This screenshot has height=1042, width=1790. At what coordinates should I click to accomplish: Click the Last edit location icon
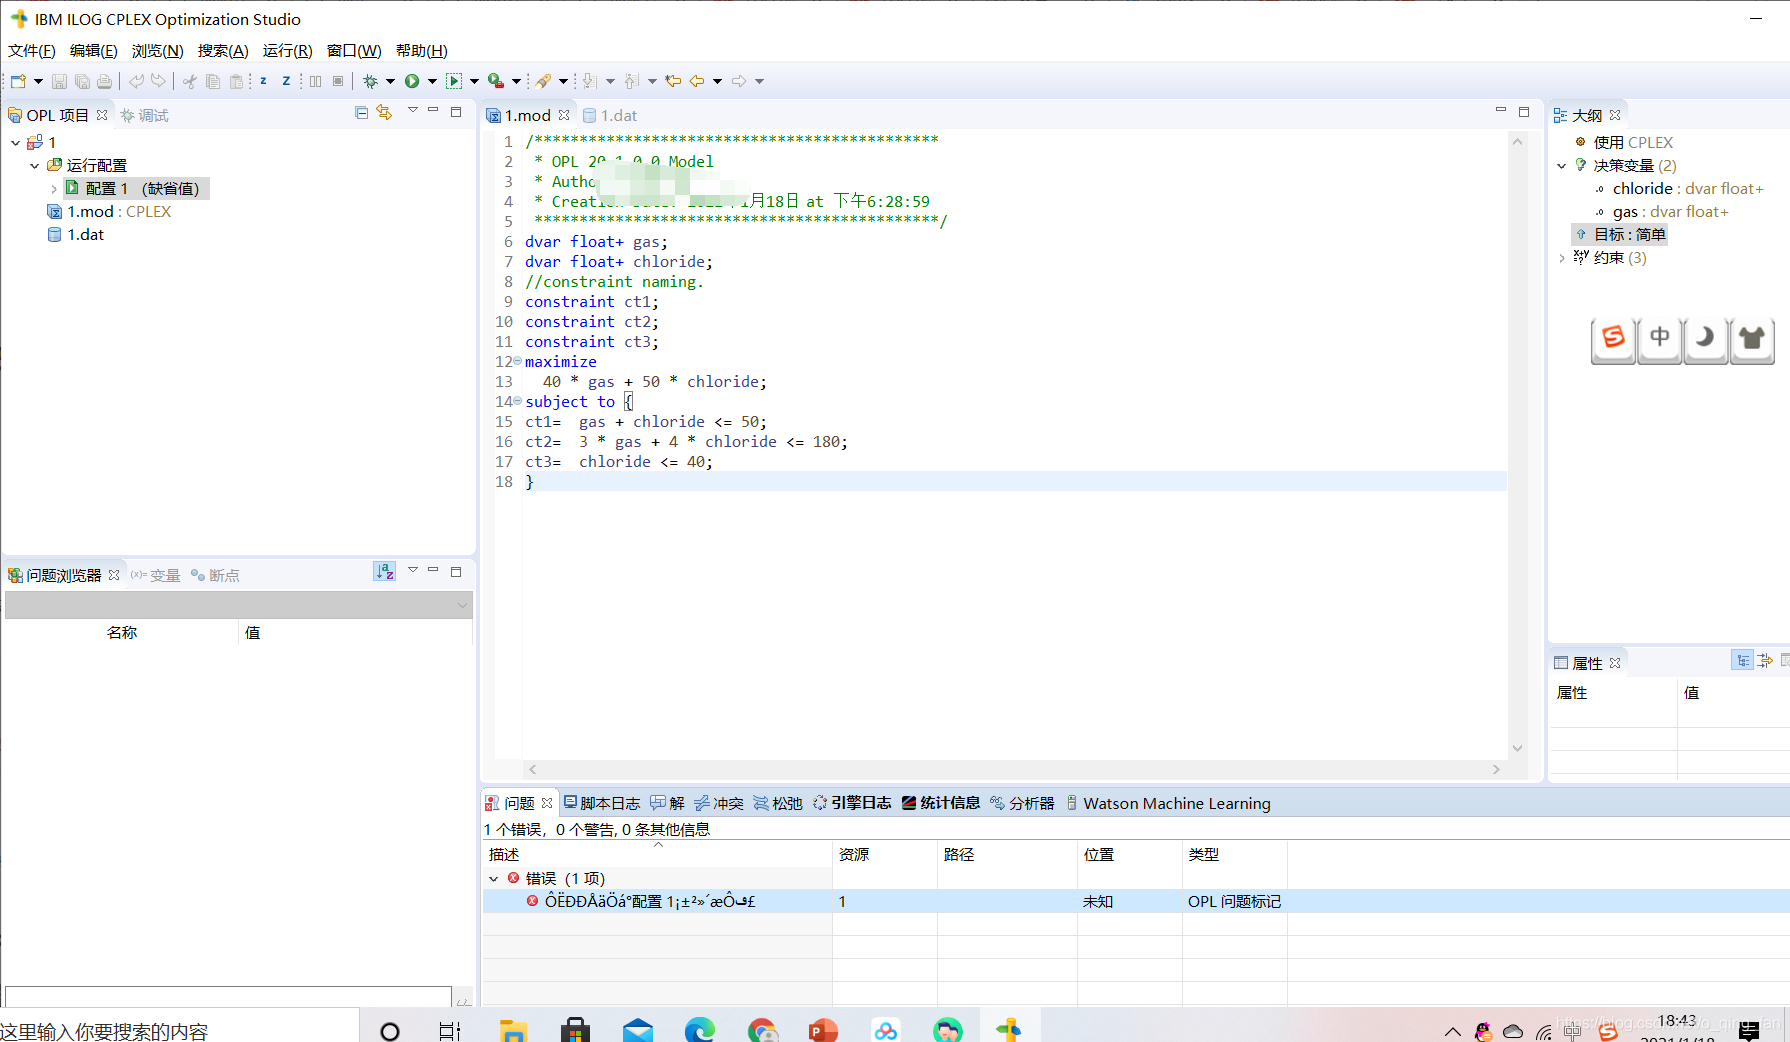674,81
